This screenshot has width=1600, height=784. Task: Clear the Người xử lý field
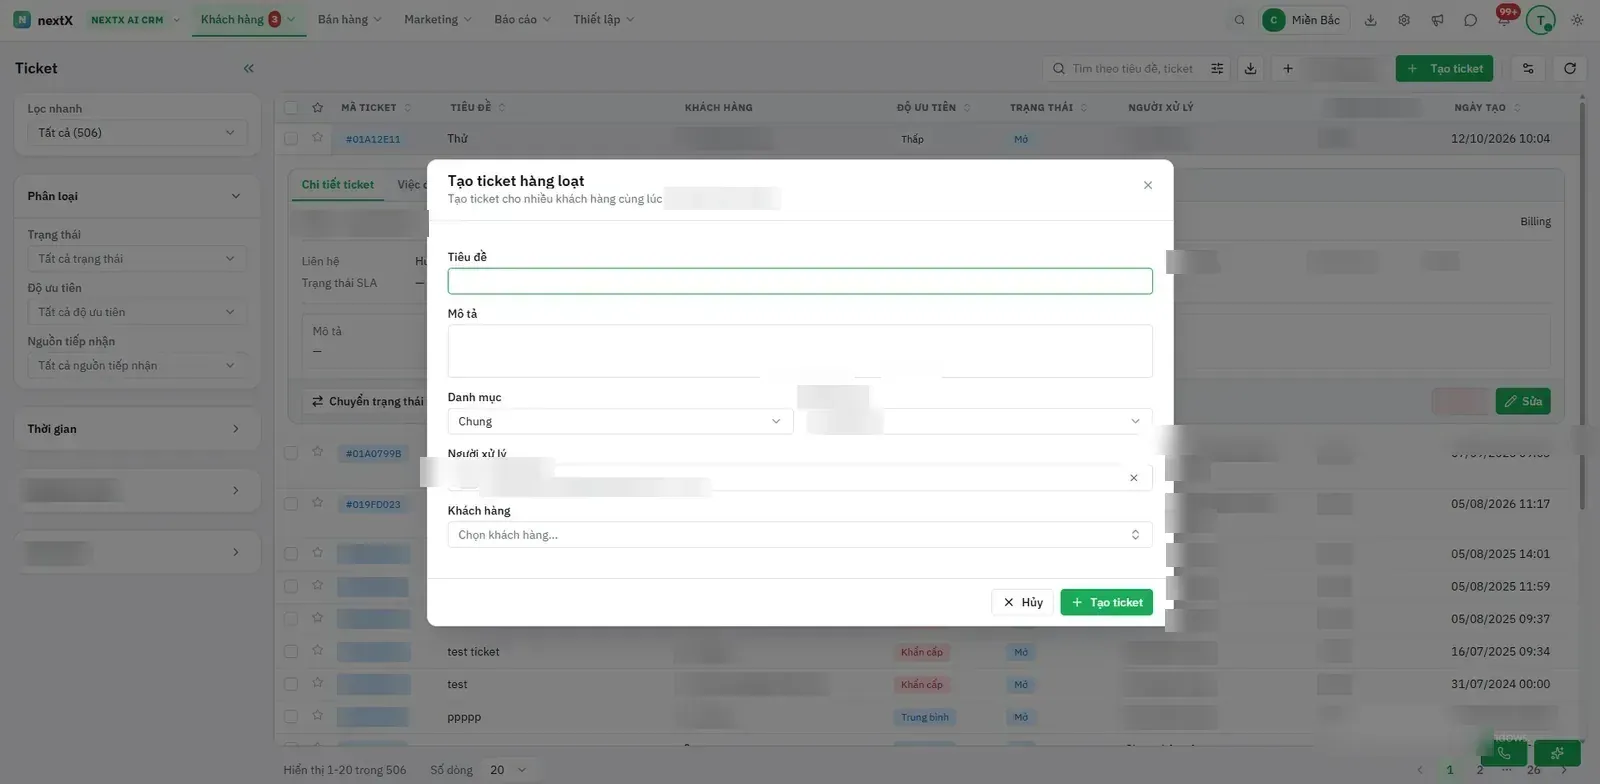(x=1133, y=478)
